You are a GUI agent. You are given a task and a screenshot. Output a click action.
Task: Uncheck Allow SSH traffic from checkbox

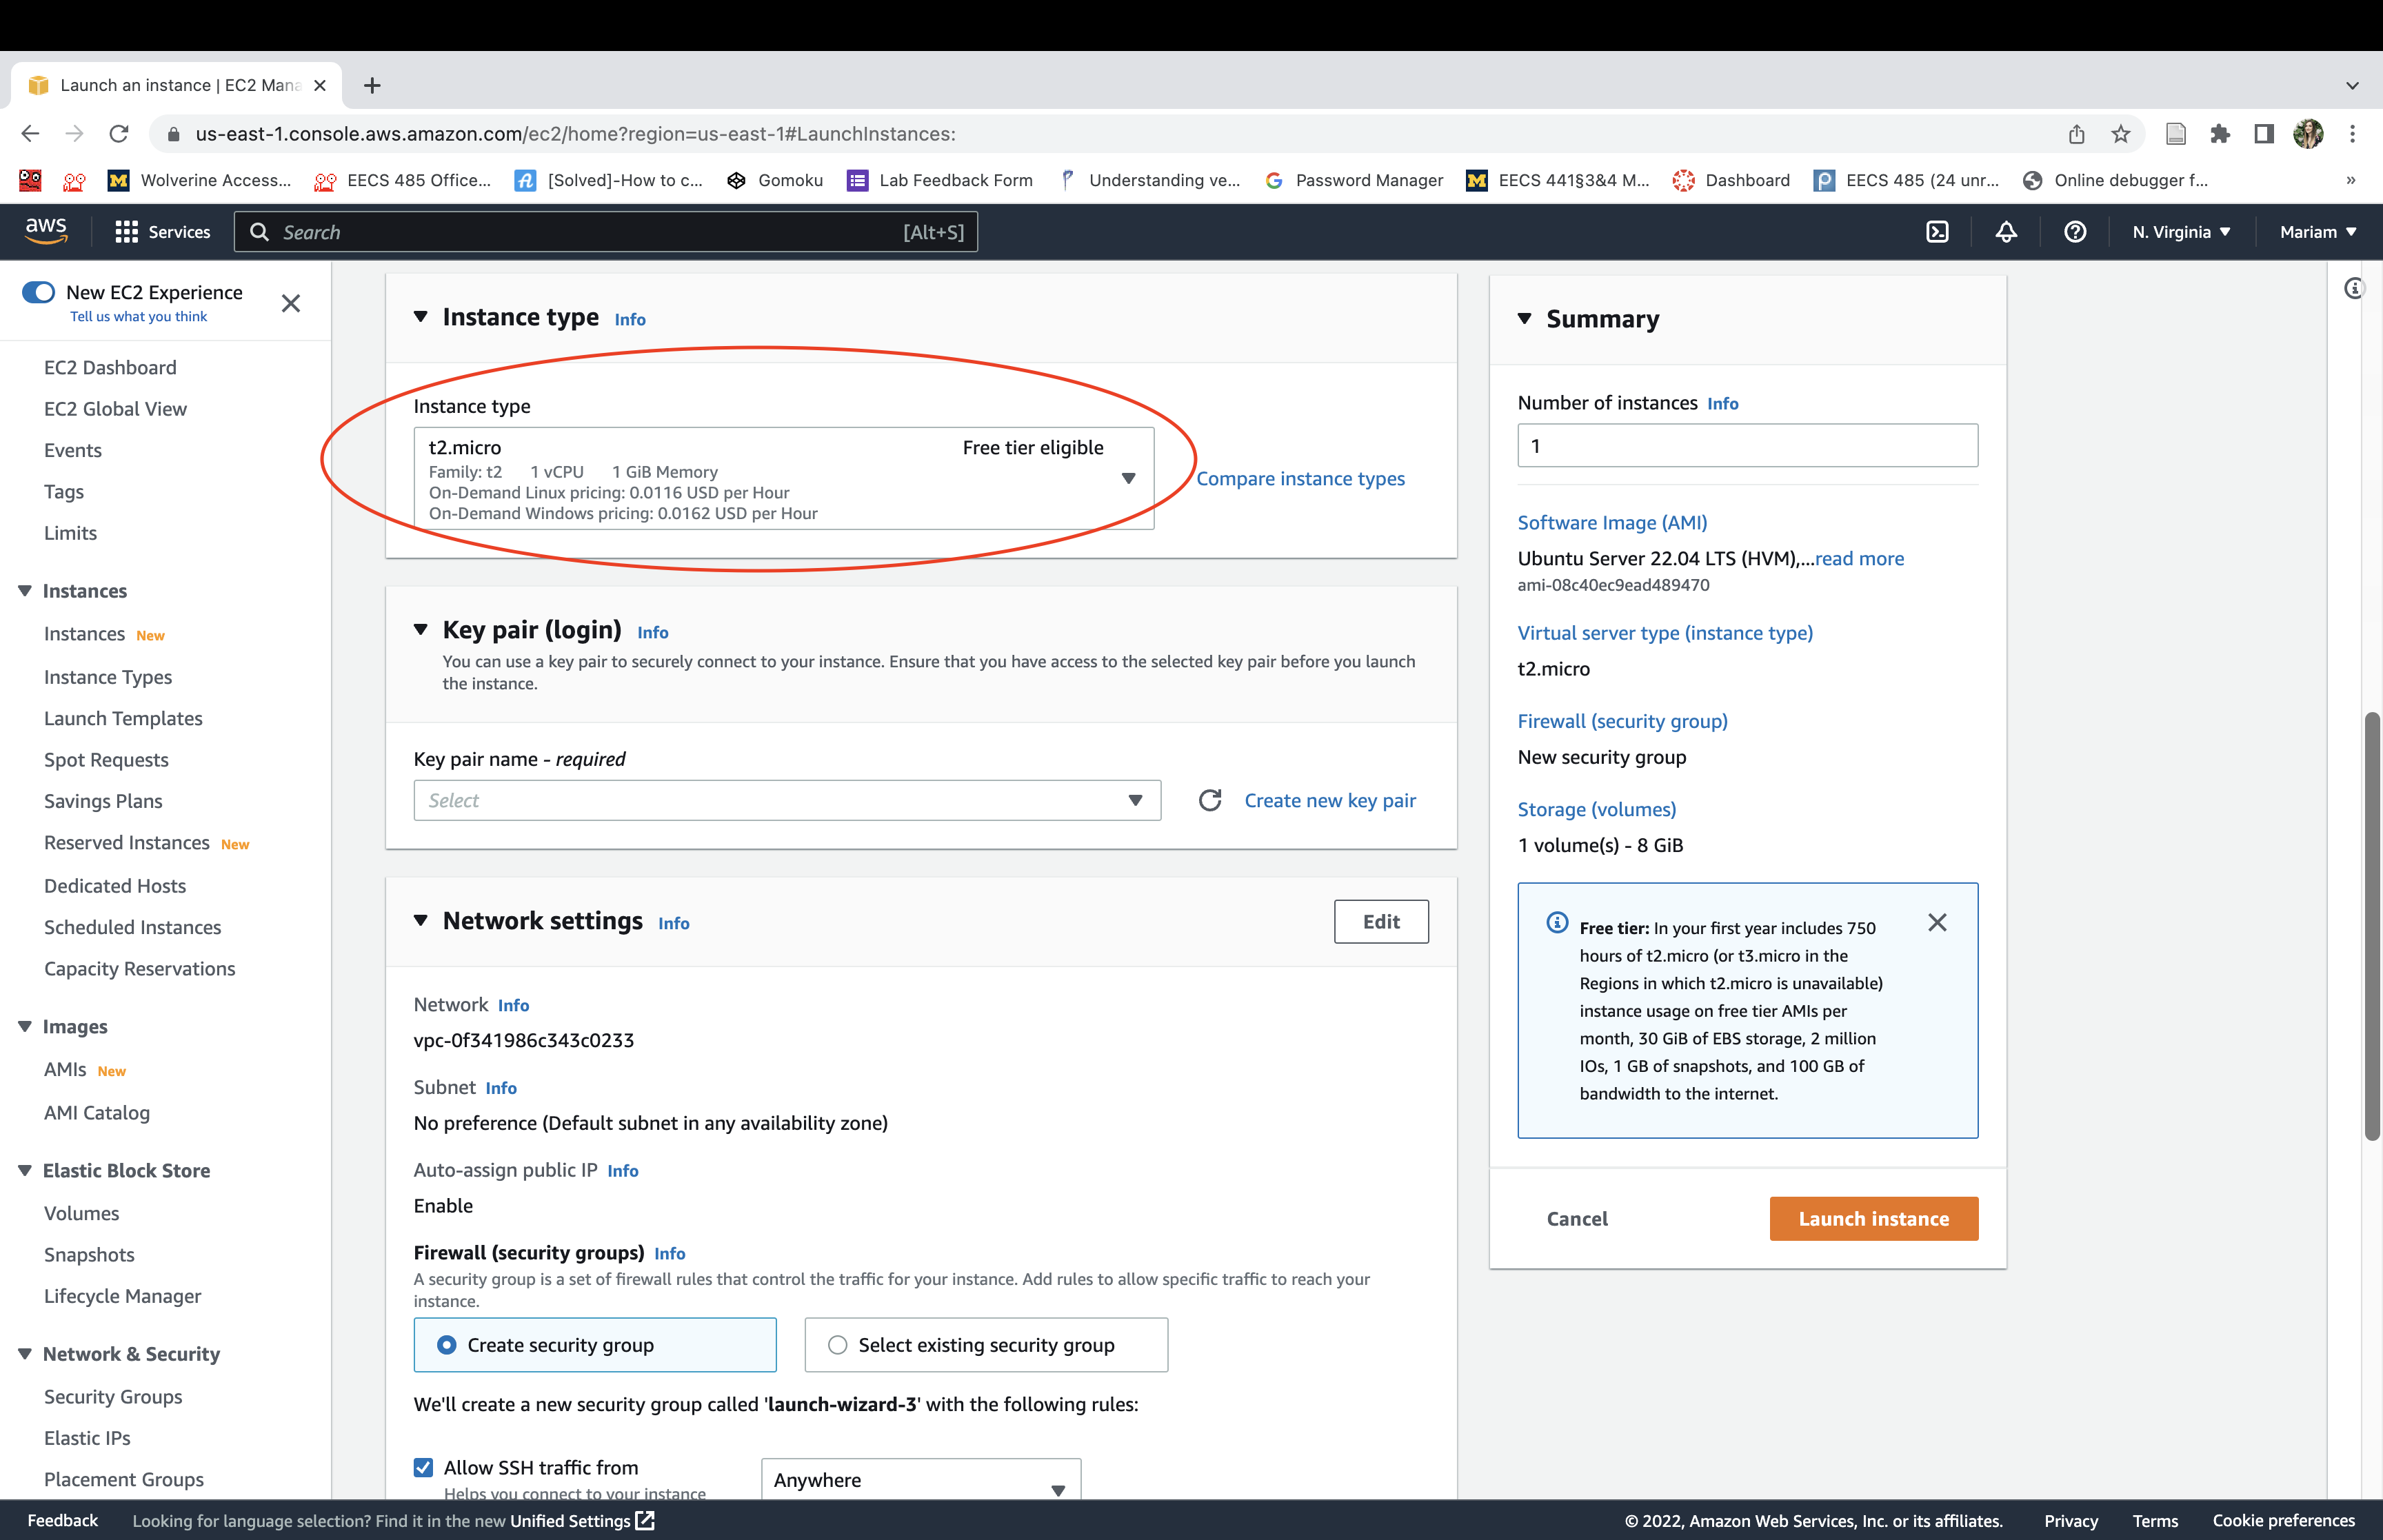point(423,1467)
